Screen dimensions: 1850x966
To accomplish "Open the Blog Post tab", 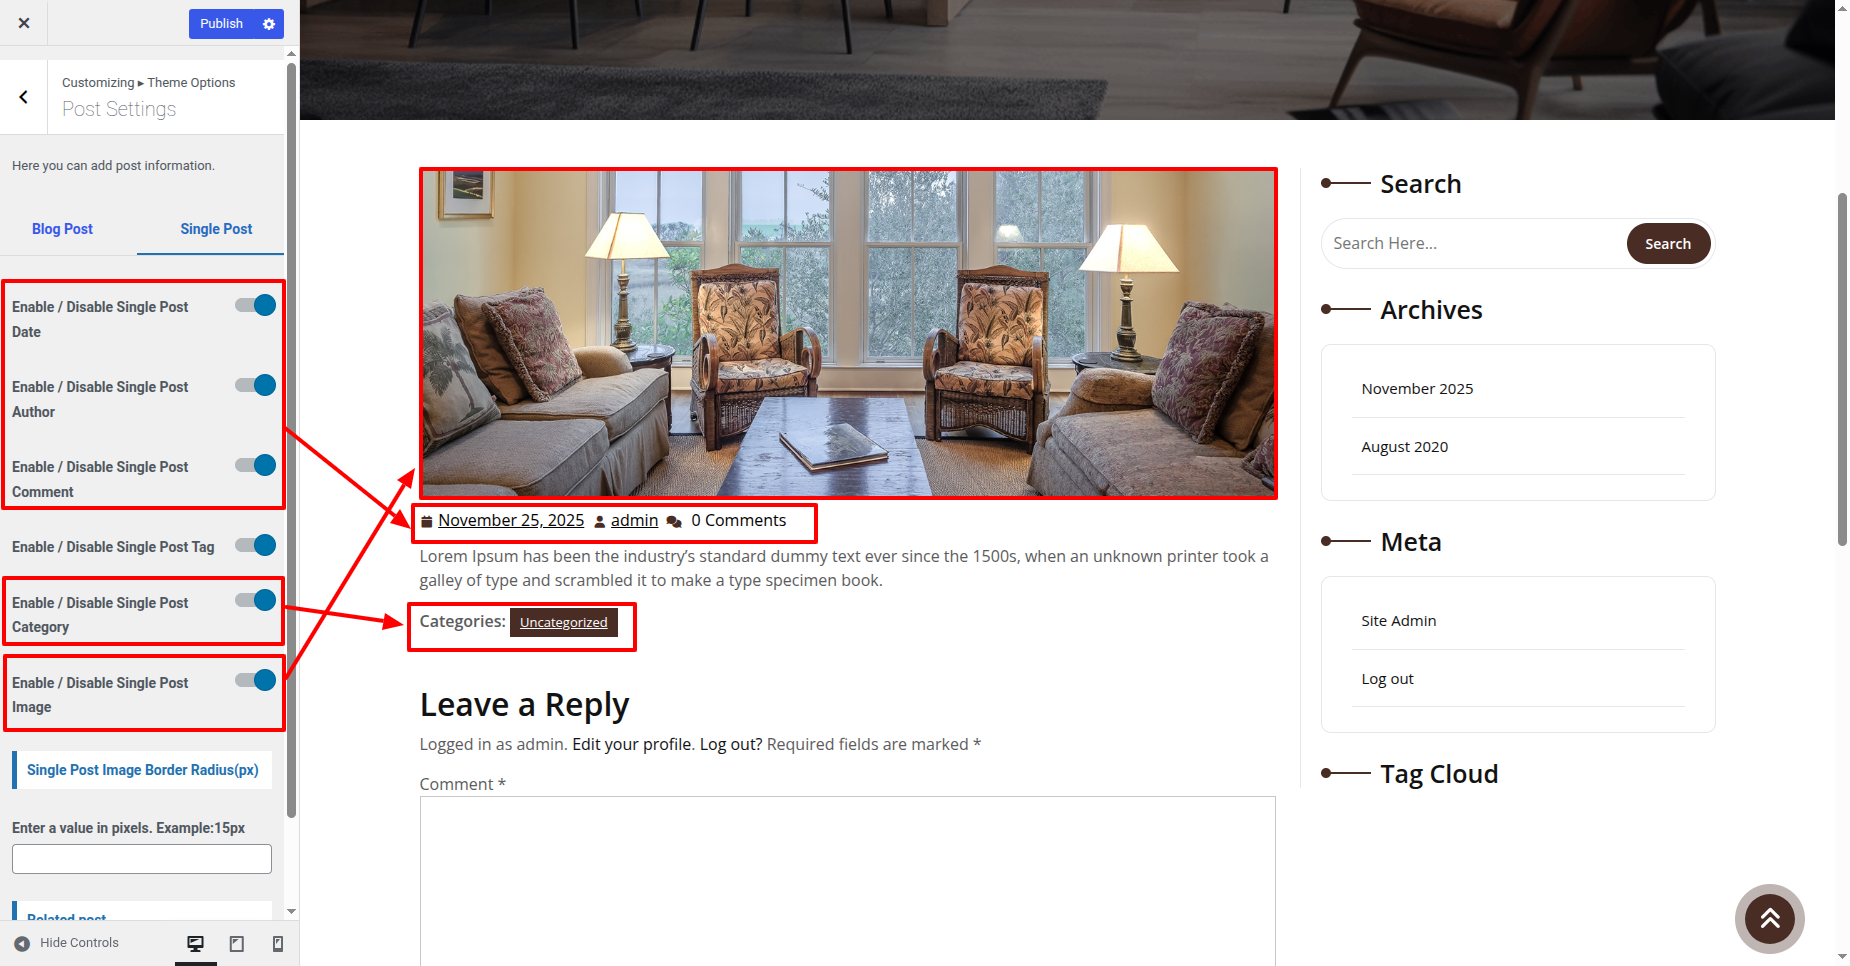I will pyautogui.click(x=62, y=229).
